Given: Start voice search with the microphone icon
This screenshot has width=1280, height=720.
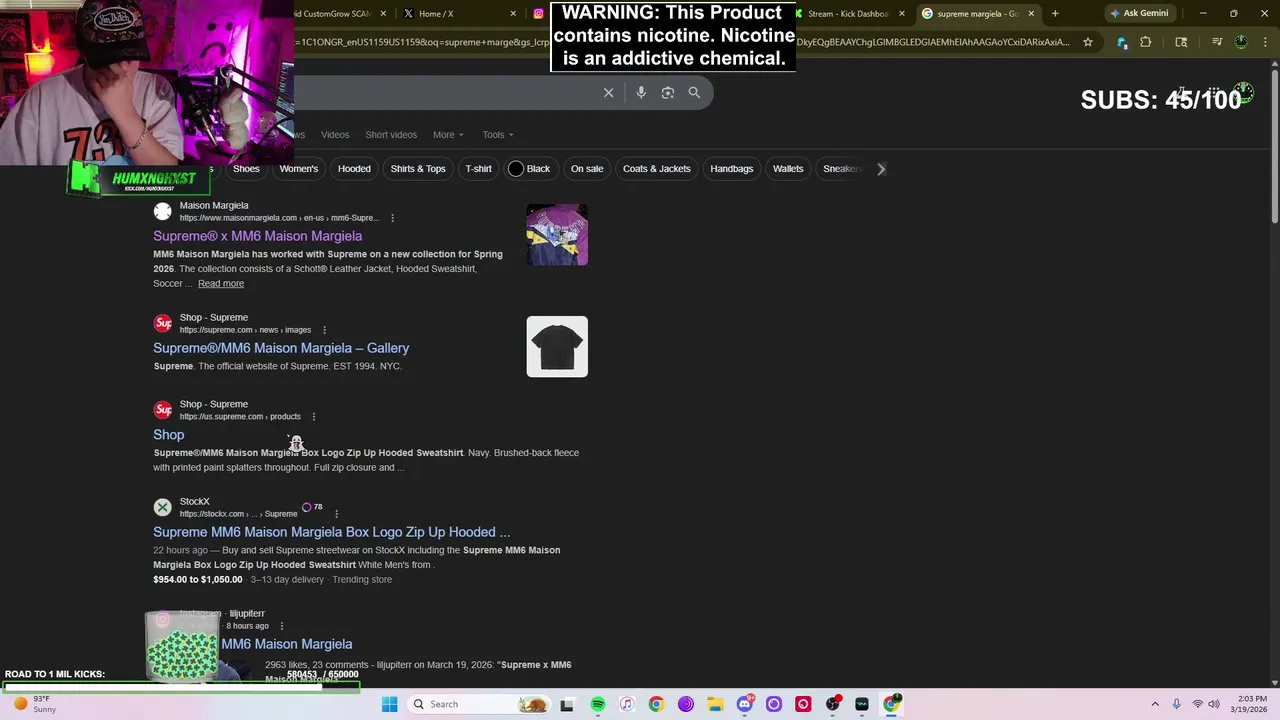Looking at the screenshot, I should point(641,93).
